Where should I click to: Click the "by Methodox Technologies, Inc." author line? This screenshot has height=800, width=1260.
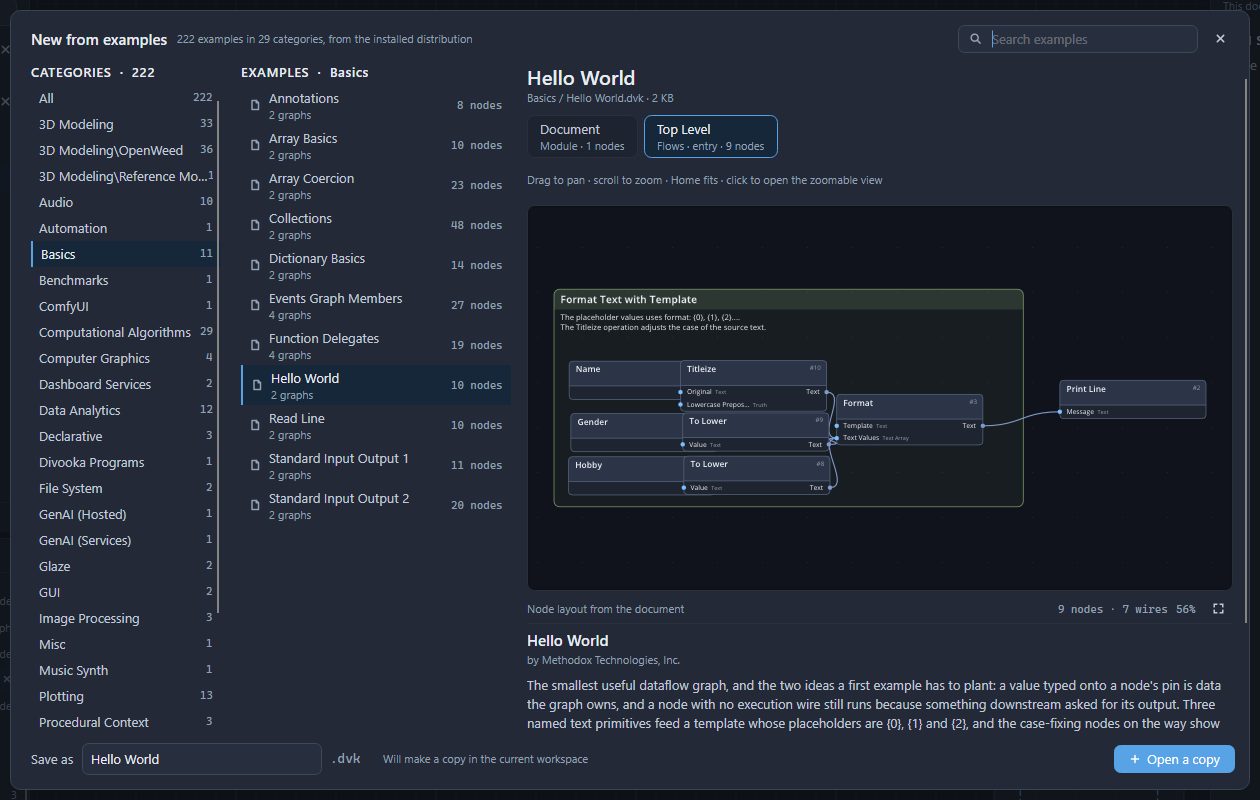pos(603,660)
